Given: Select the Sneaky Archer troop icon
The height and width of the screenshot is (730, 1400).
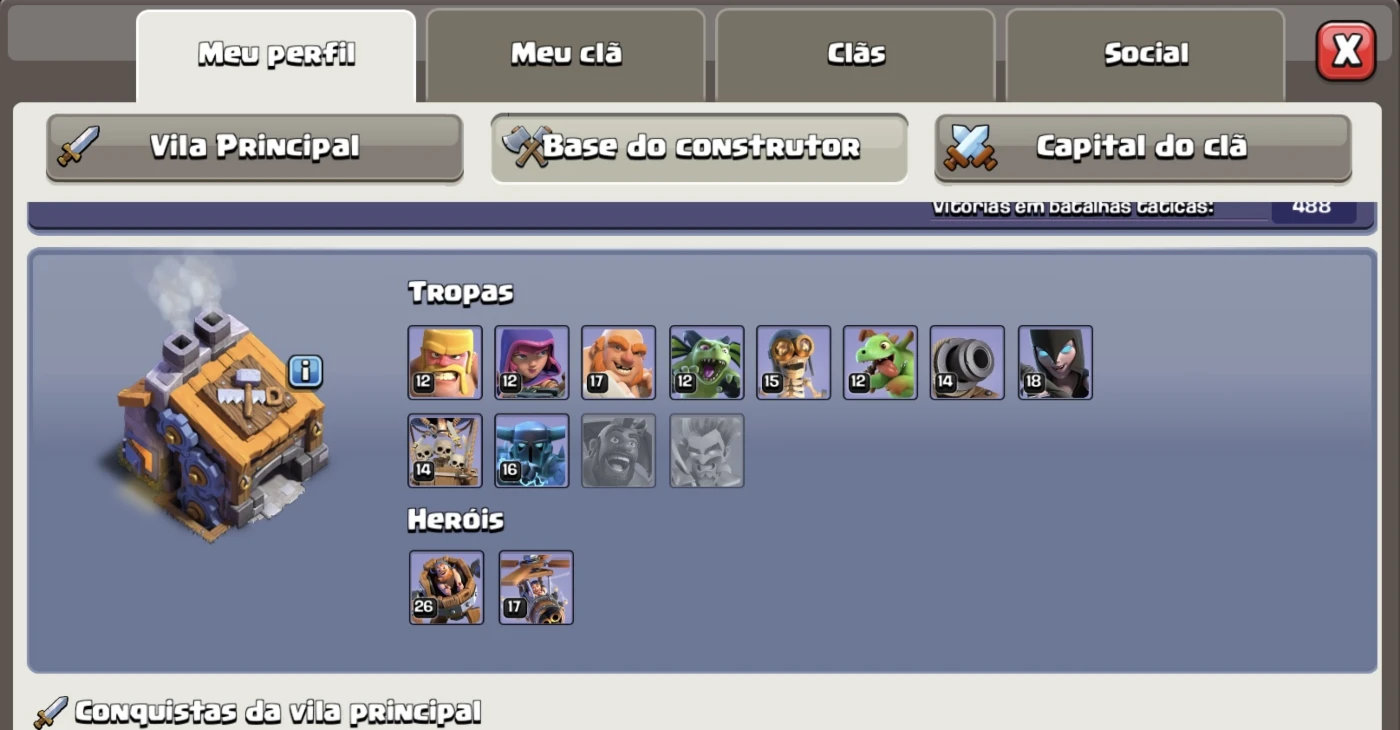Looking at the screenshot, I should click(532, 362).
